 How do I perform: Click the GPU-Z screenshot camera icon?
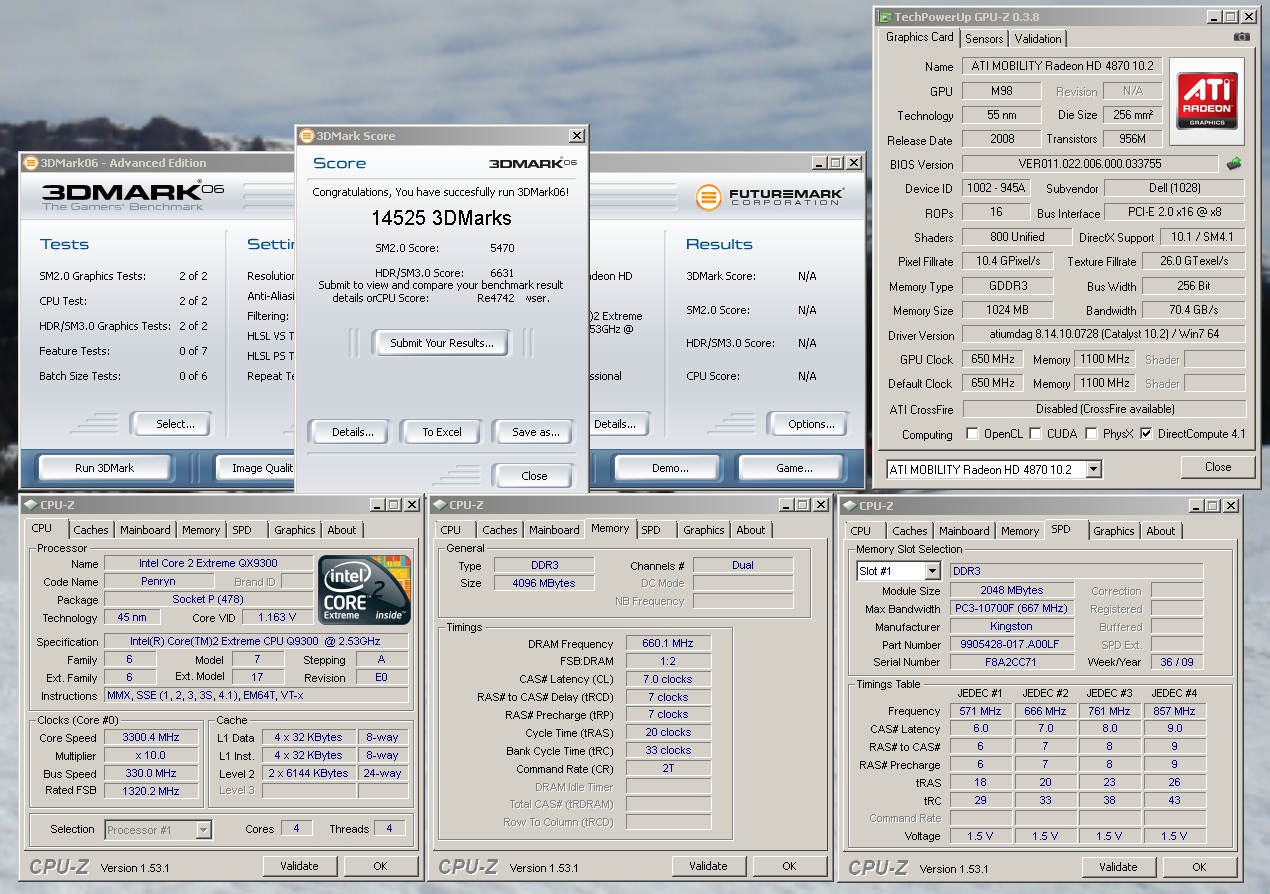click(x=1241, y=37)
